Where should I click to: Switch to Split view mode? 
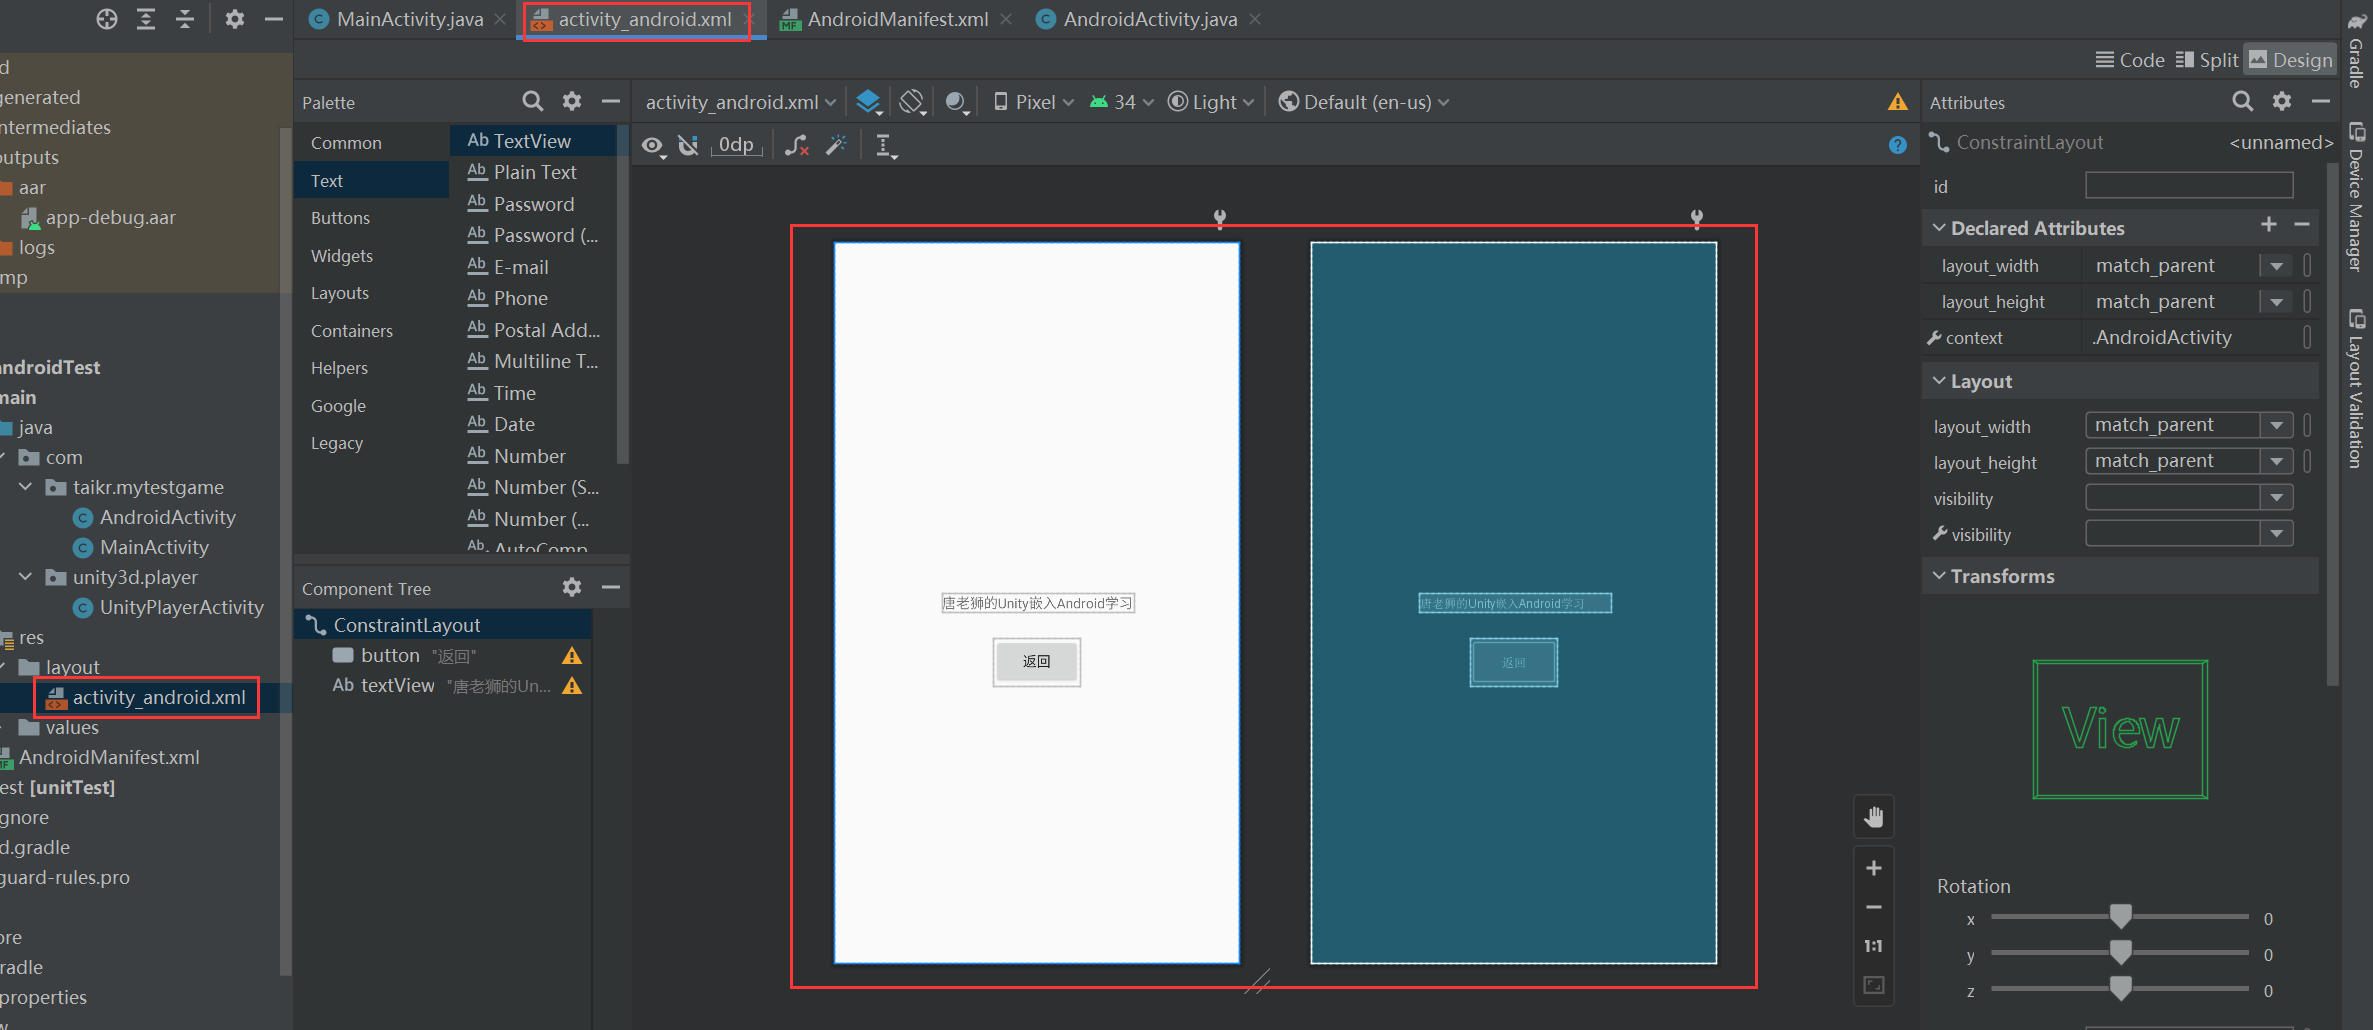coord(2207,60)
